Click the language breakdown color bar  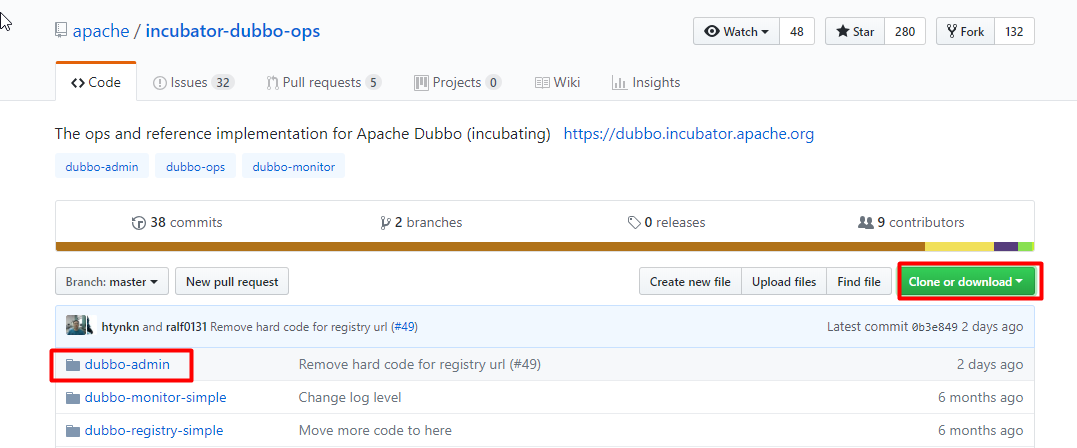point(545,246)
